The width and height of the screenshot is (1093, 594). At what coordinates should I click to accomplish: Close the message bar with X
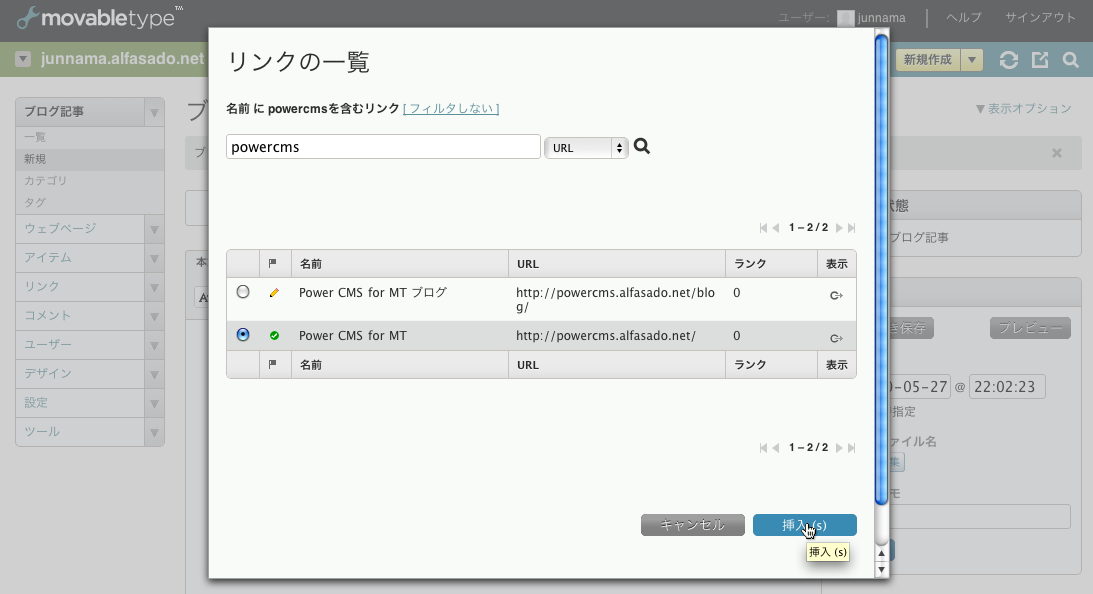click(1057, 153)
